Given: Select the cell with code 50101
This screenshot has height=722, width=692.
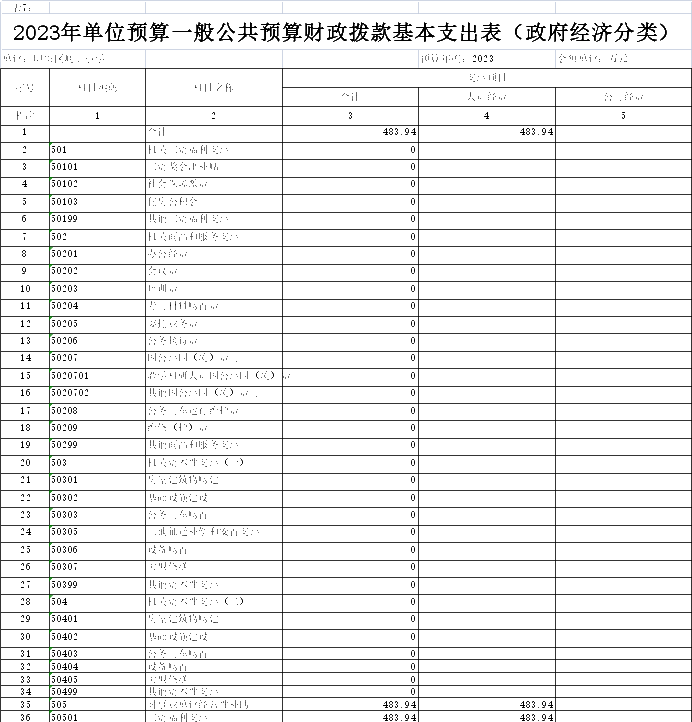Looking at the screenshot, I should tap(97, 167).
